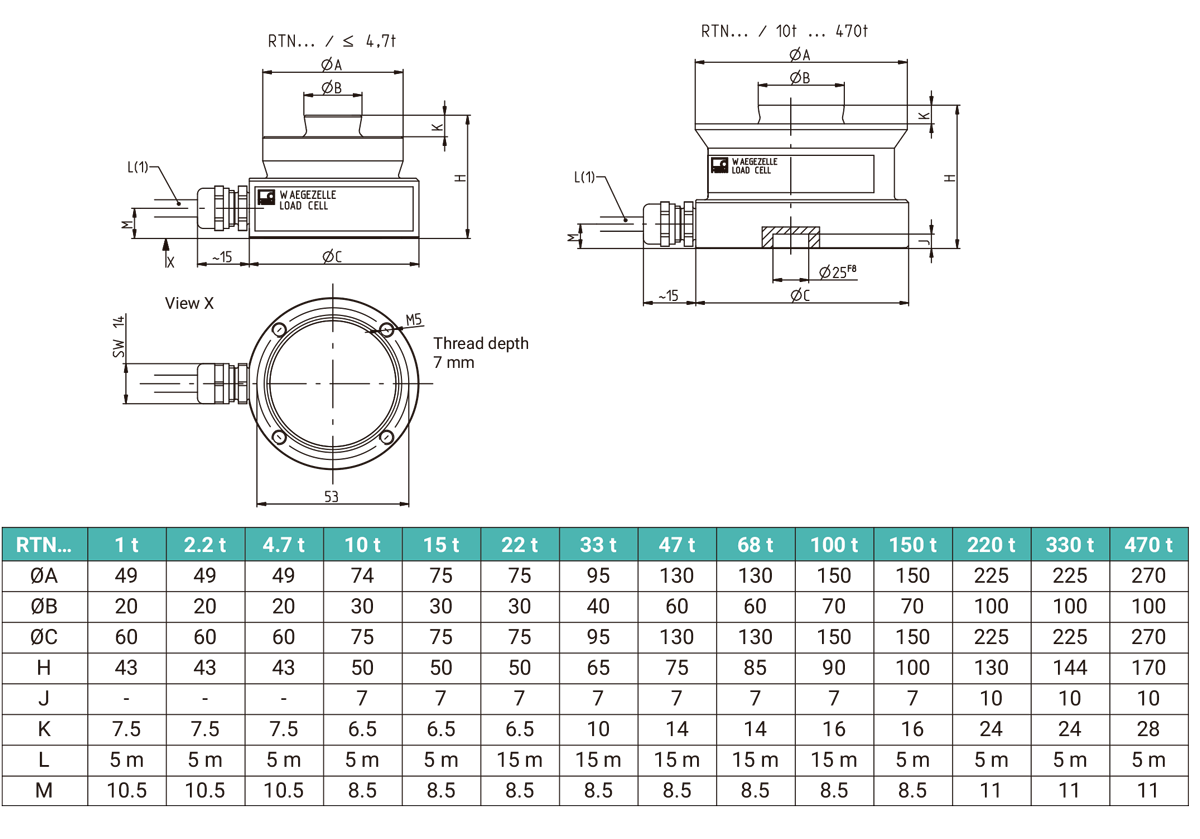1200x839 pixels.
Task: Select the H value 130 for 220 t
Action: (x=991, y=668)
